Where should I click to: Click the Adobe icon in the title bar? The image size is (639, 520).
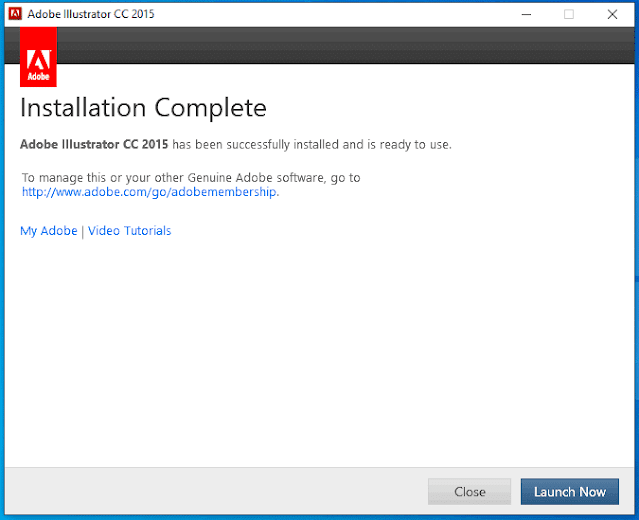pos(15,14)
